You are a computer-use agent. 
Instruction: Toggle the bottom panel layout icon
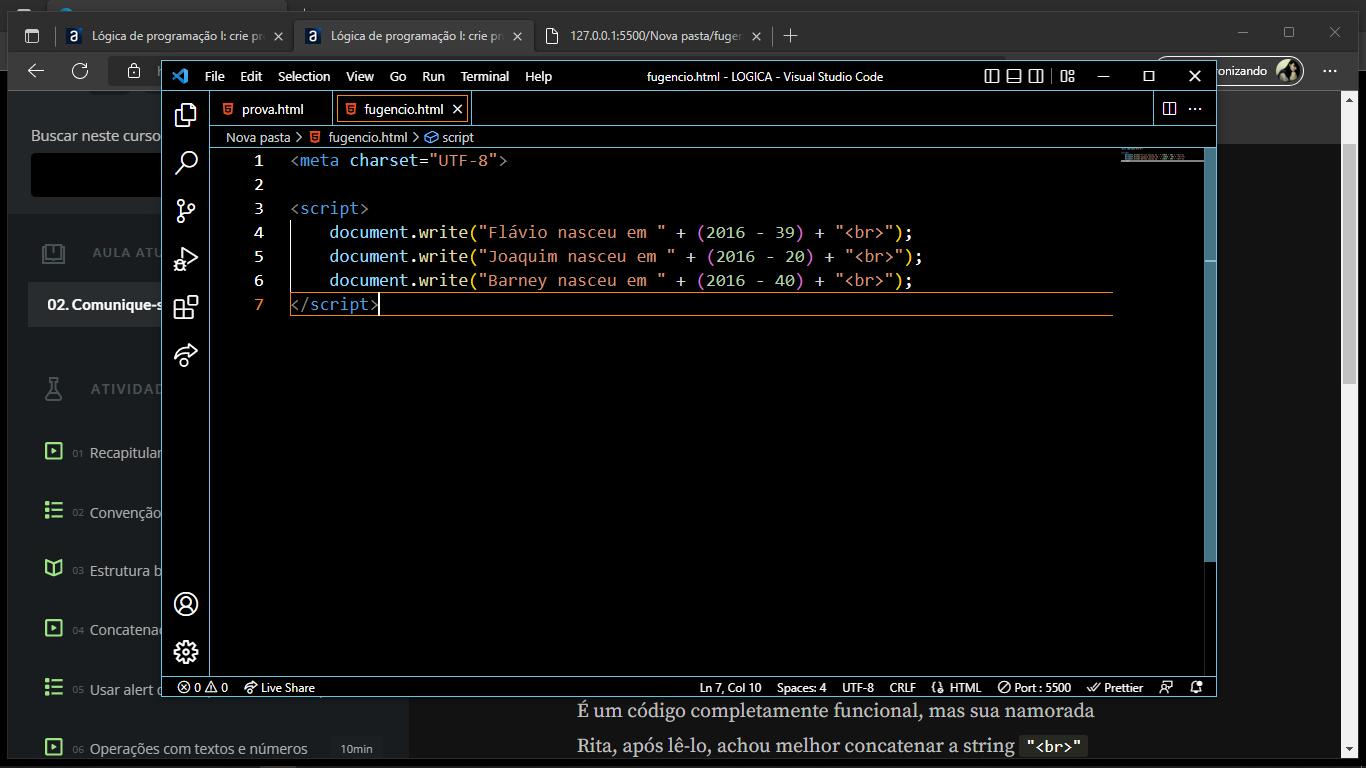coord(1014,76)
